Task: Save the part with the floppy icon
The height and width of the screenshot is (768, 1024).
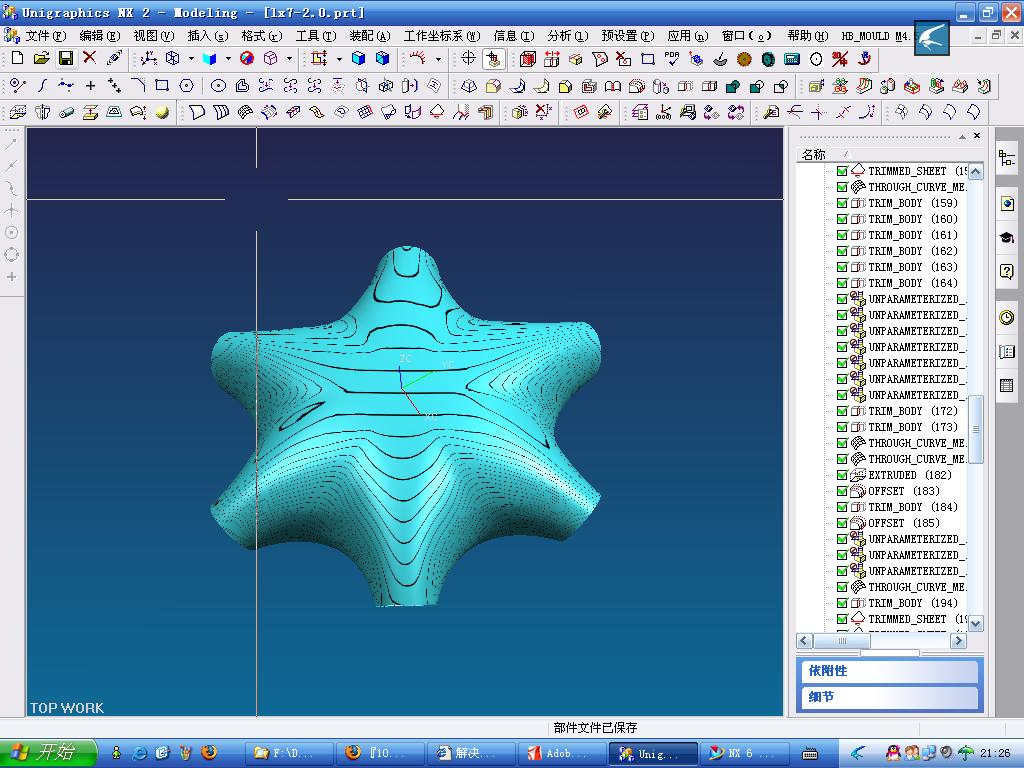Action: (66, 58)
